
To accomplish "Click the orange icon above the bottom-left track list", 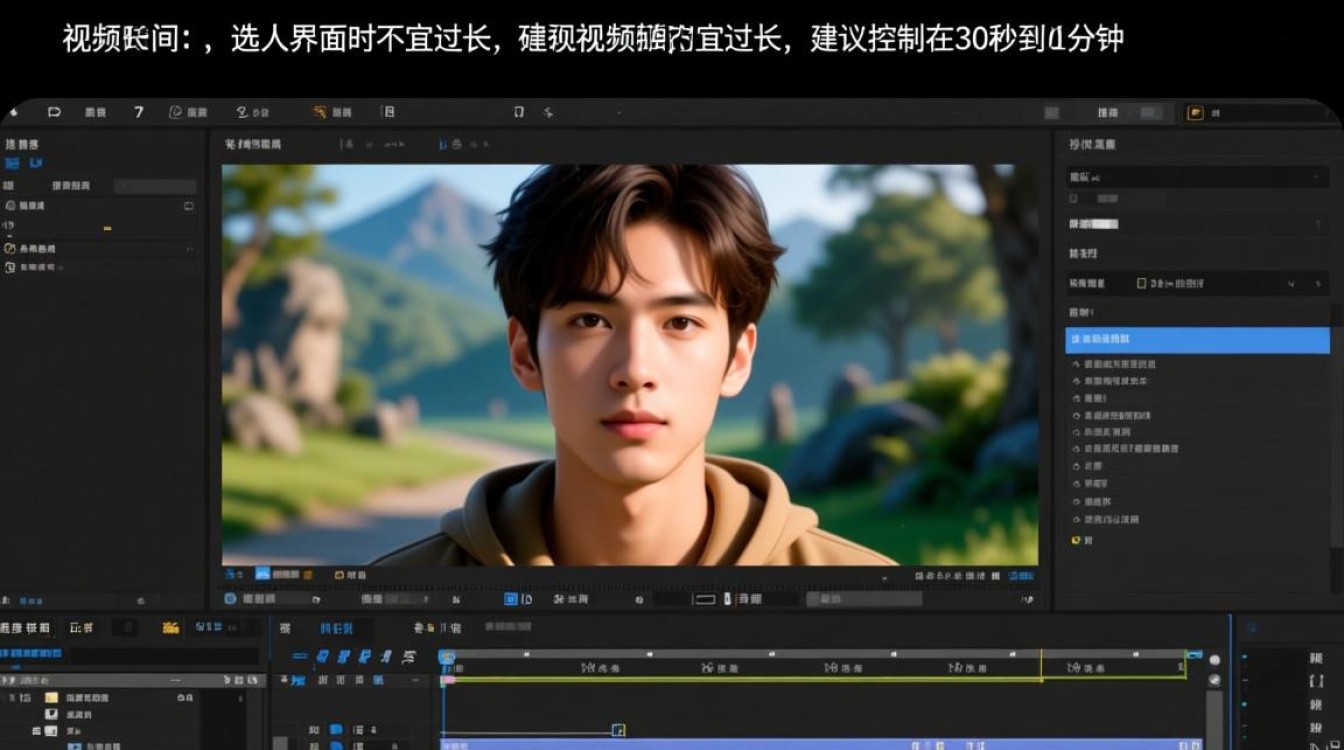I will pyautogui.click(x=170, y=628).
